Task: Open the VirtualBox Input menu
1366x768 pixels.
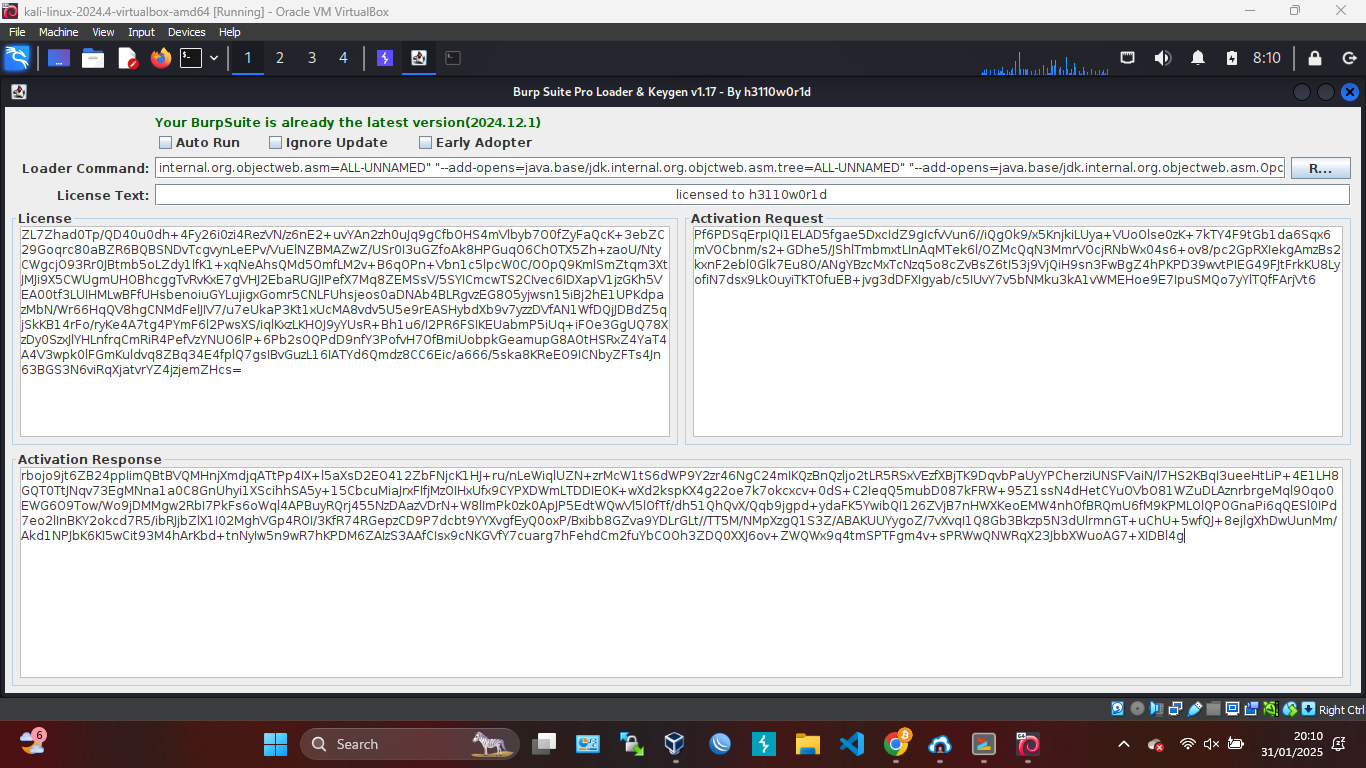Action: pos(142,32)
